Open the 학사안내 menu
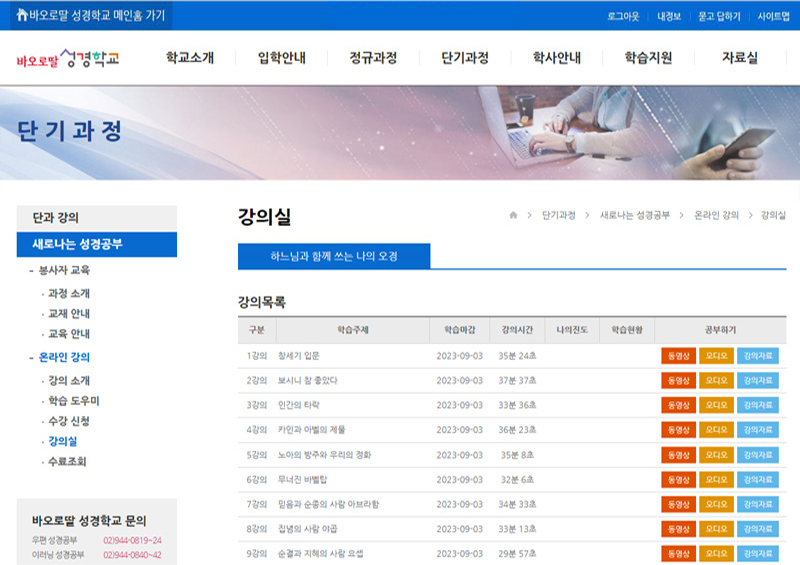The height and width of the screenshot is (565, 800). pos(557,58)
